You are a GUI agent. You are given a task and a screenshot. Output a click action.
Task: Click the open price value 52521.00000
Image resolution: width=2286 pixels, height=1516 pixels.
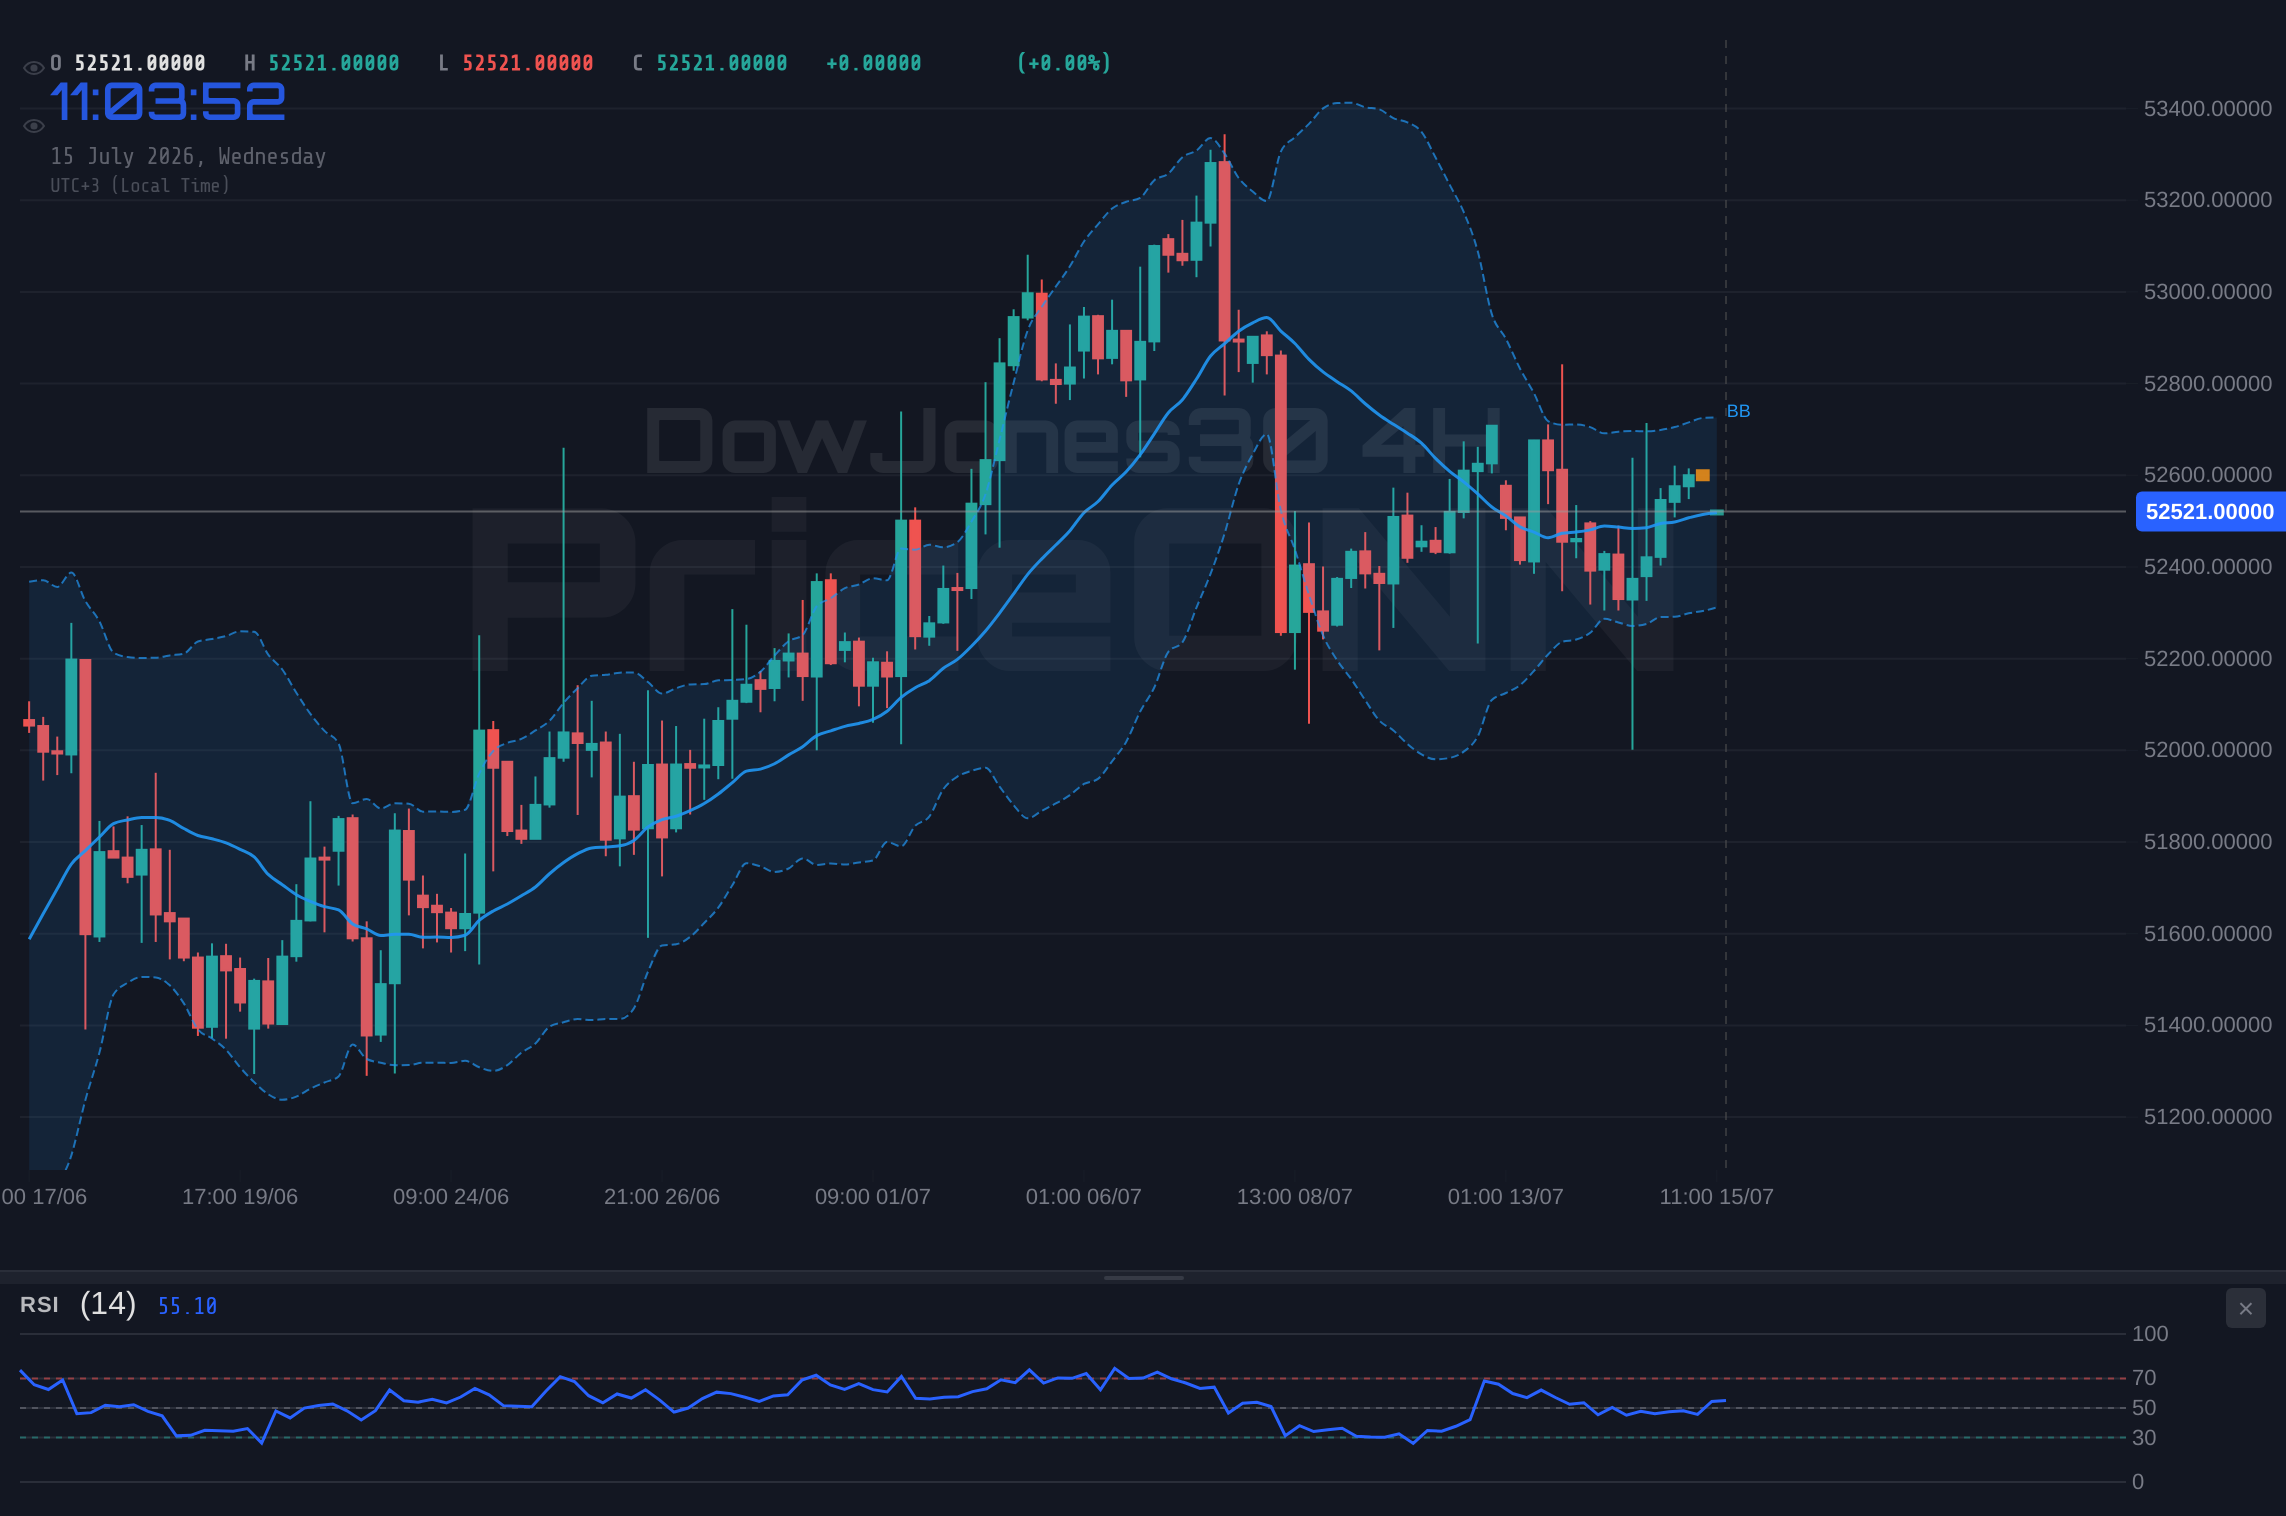coord(140,63)
